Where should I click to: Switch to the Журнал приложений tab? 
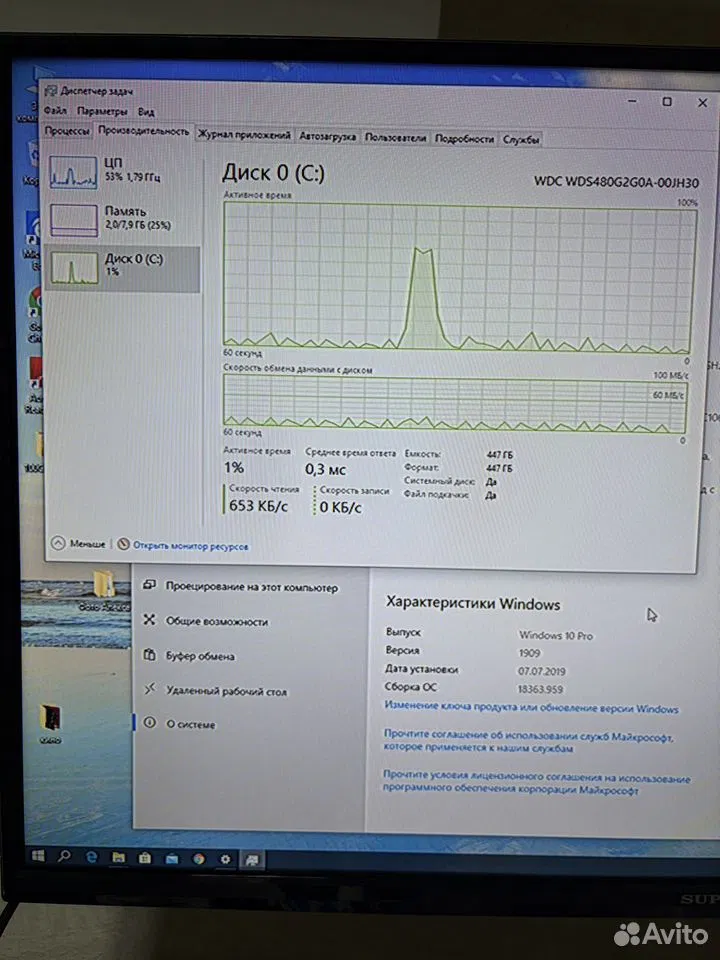pyautogui.click(x=244, y=135)
